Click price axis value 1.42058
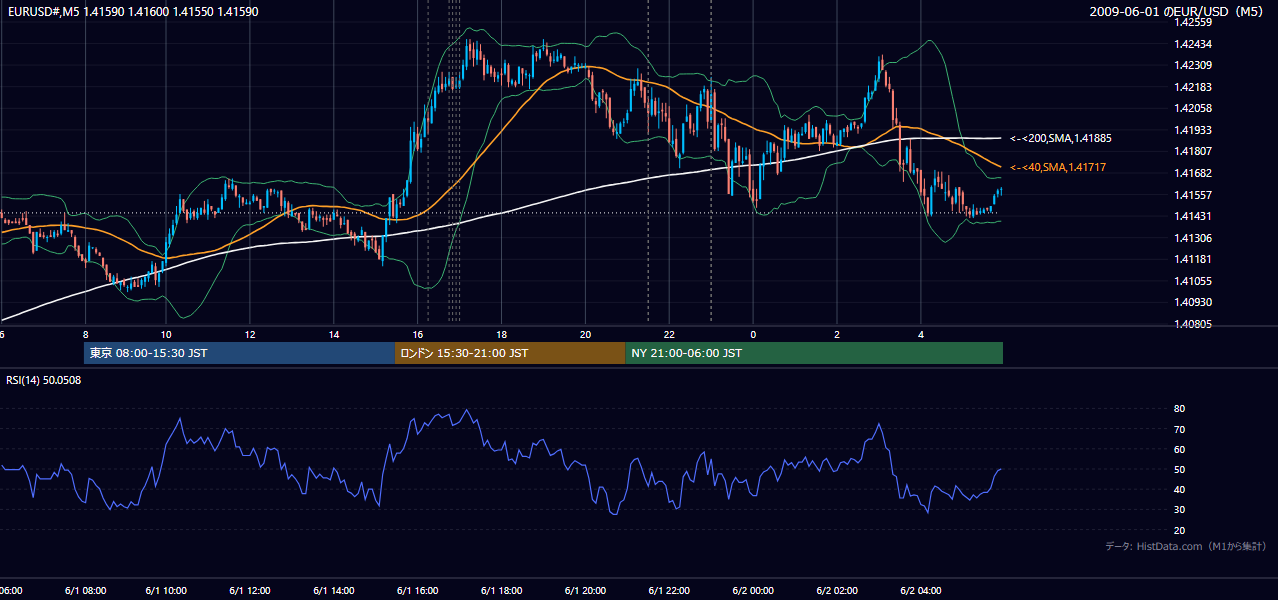This screenshot has width=1278, height=600. (x=1193, y=108)
